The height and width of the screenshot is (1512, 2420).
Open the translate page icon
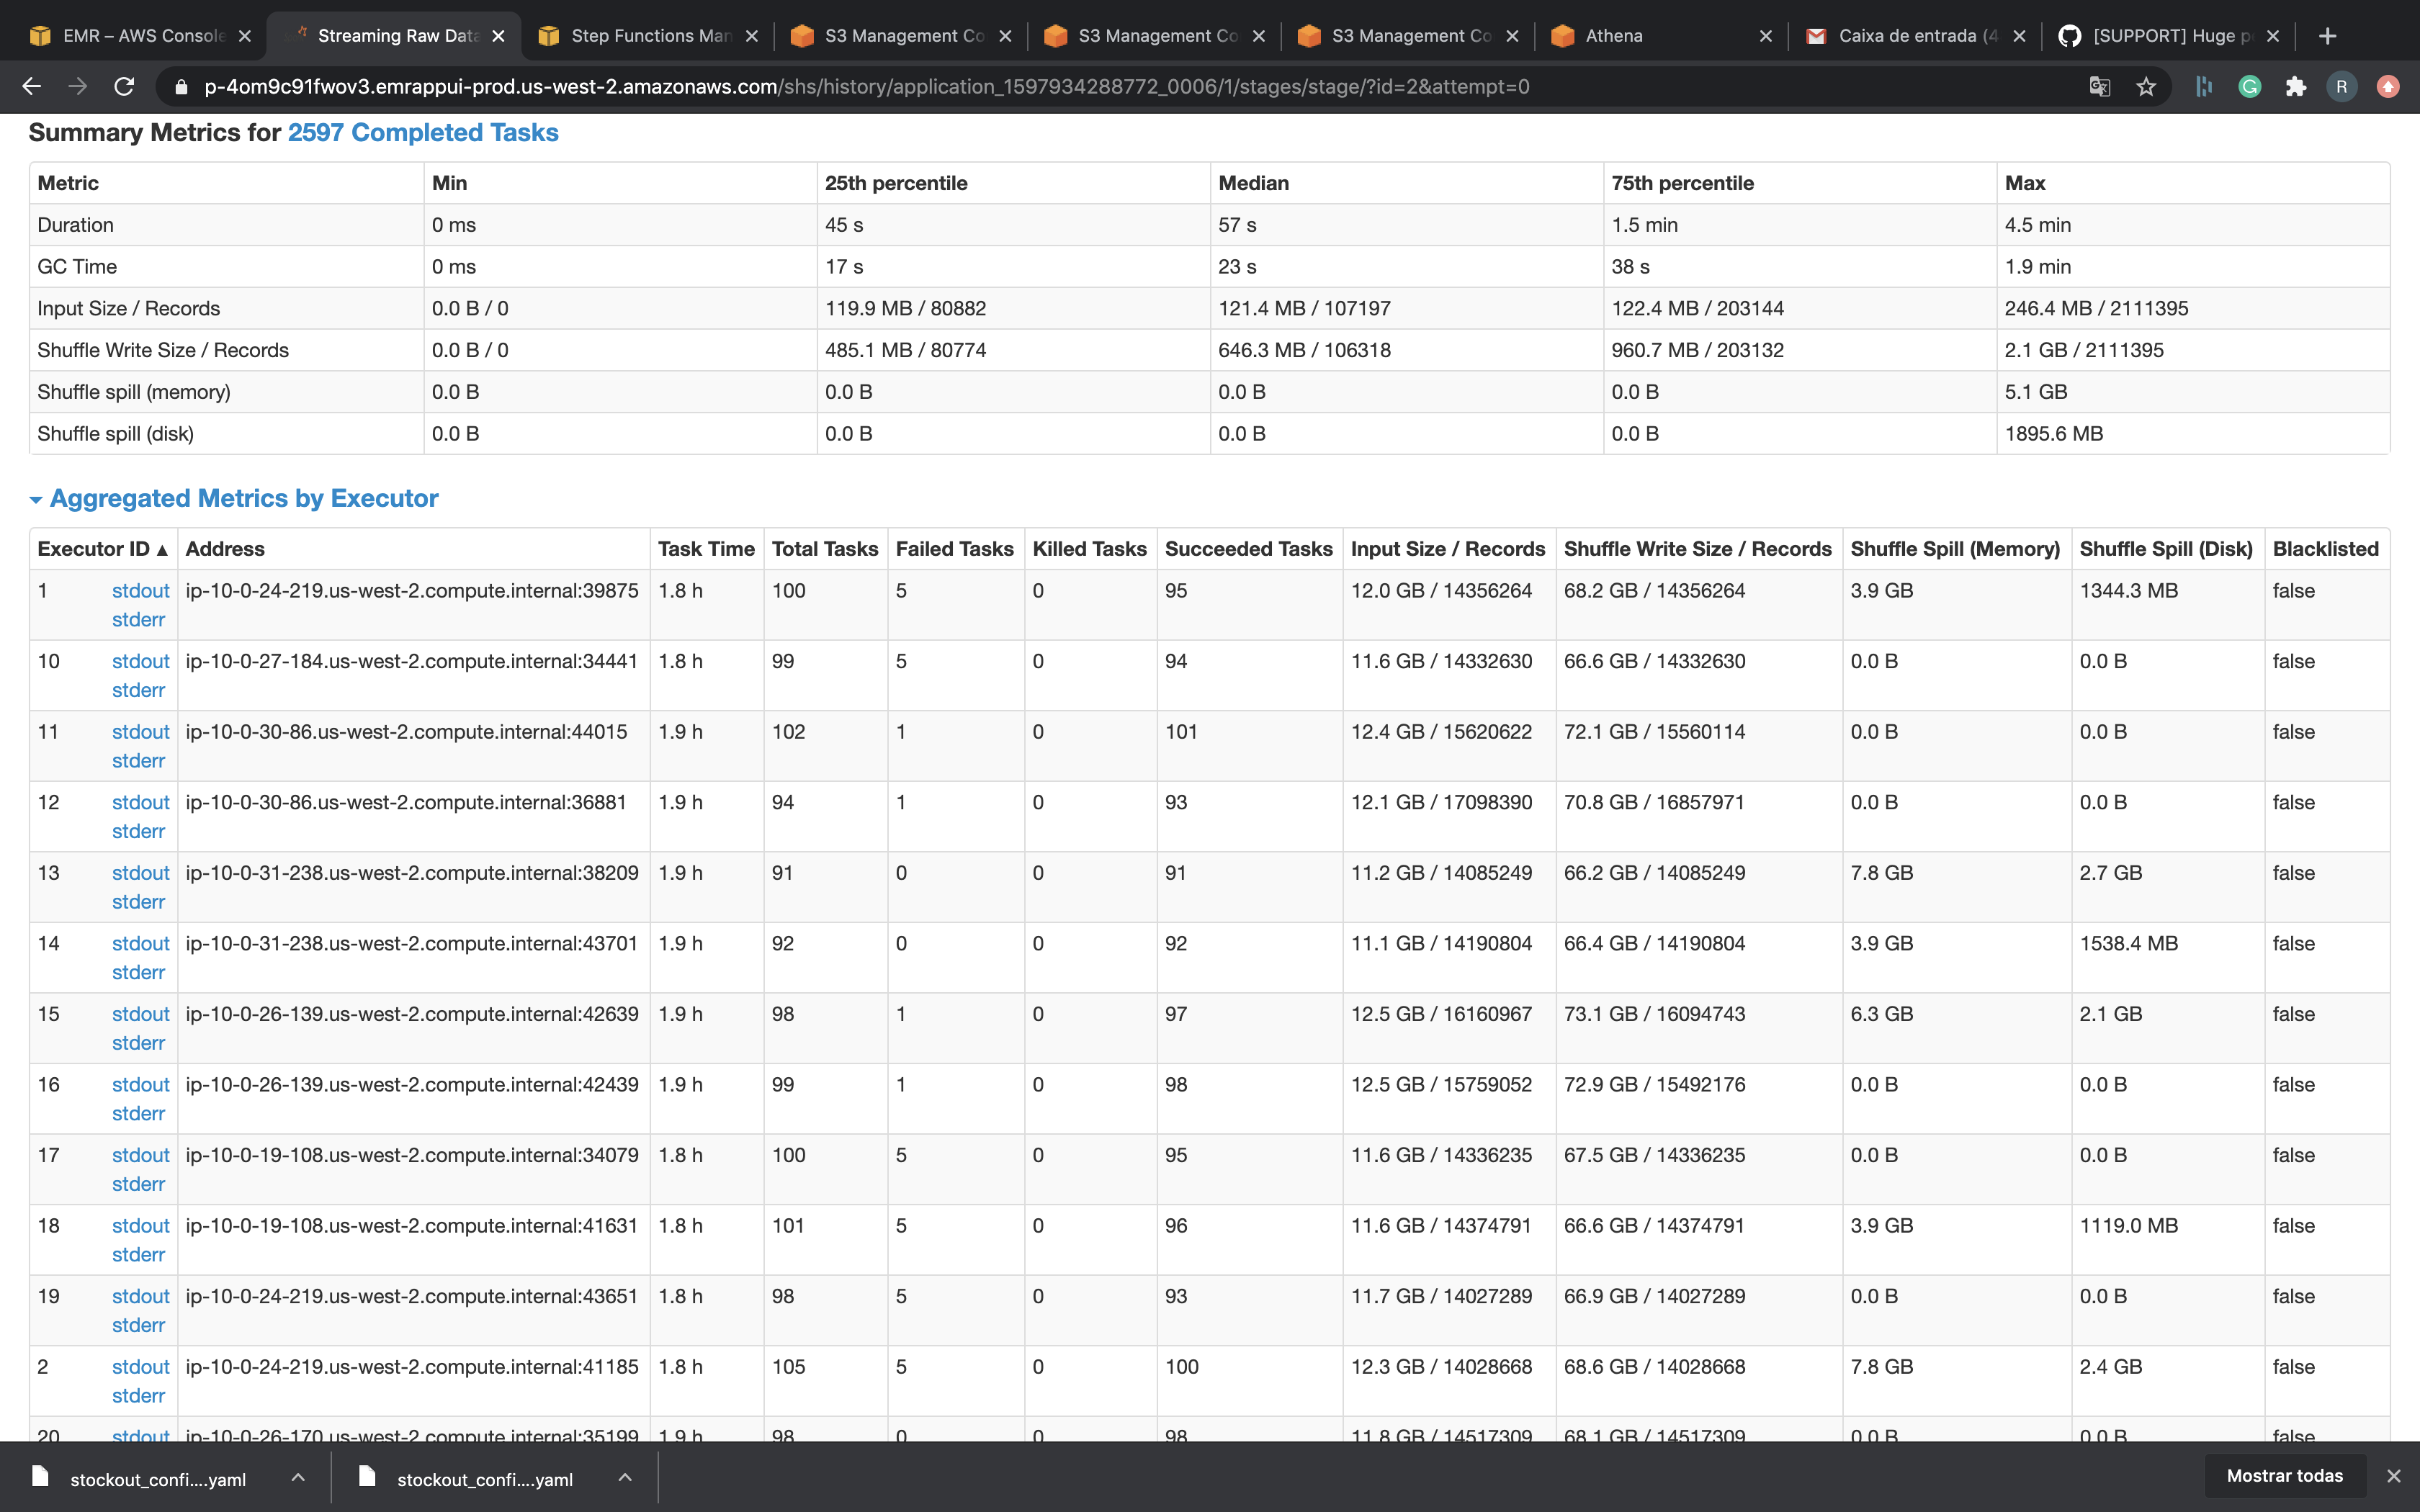coord(2099,87)
